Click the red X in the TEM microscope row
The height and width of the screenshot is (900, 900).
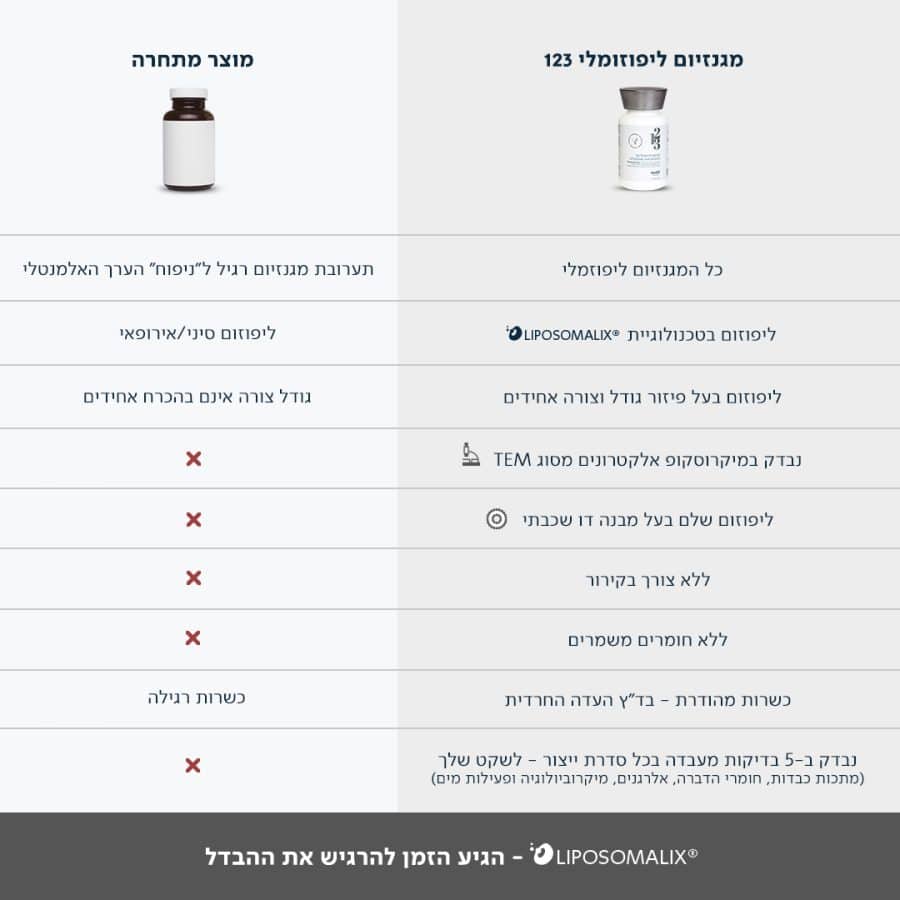[x=194, y=459]
